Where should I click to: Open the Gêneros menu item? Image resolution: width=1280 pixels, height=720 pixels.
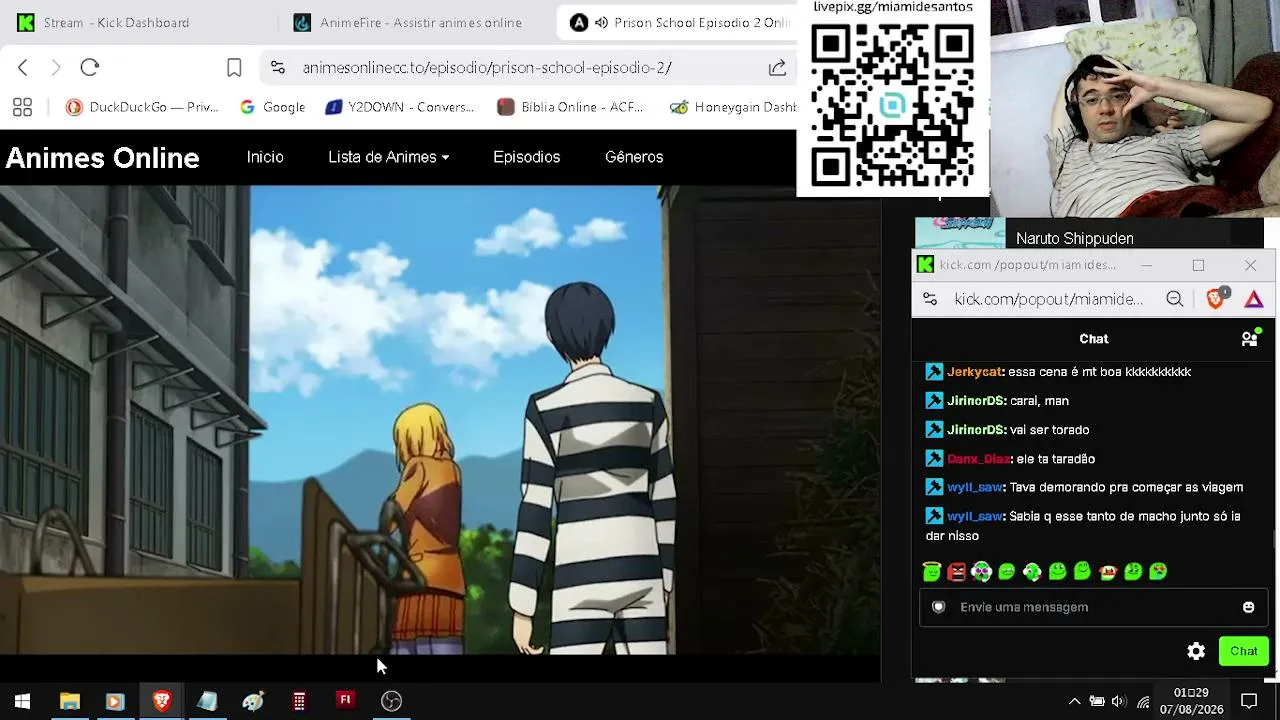(634, 157)
